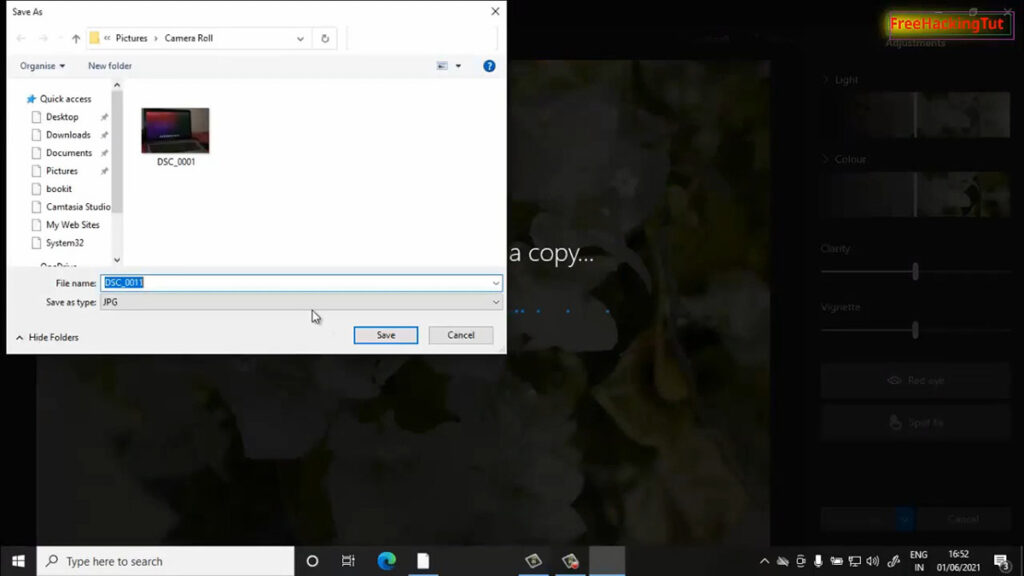Image resolution: width=1024 pixels, height=576 pixels.
Task: Open the notification center
Action: [x=1002, y=561]
